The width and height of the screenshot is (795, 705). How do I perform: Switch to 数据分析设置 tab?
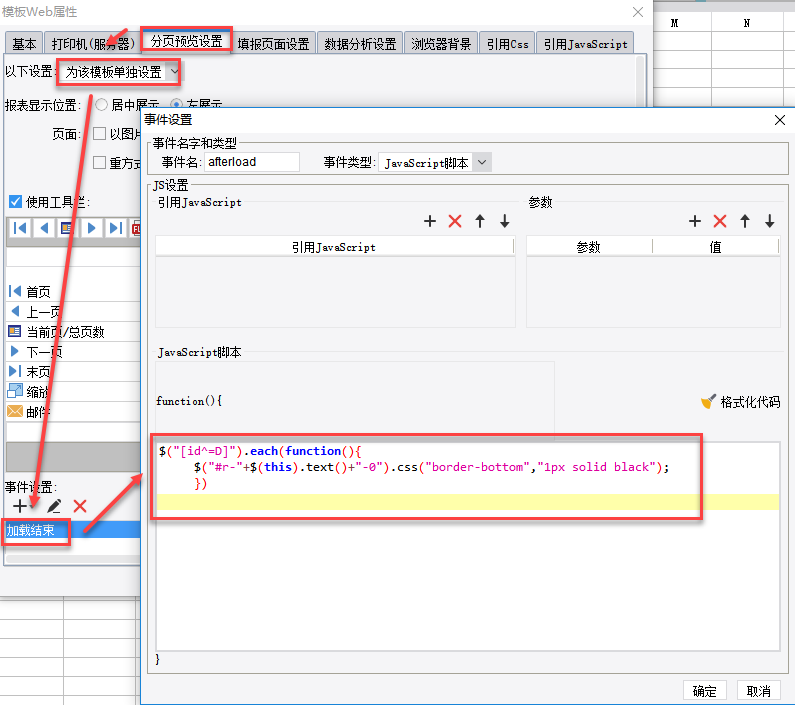(360, 44)
